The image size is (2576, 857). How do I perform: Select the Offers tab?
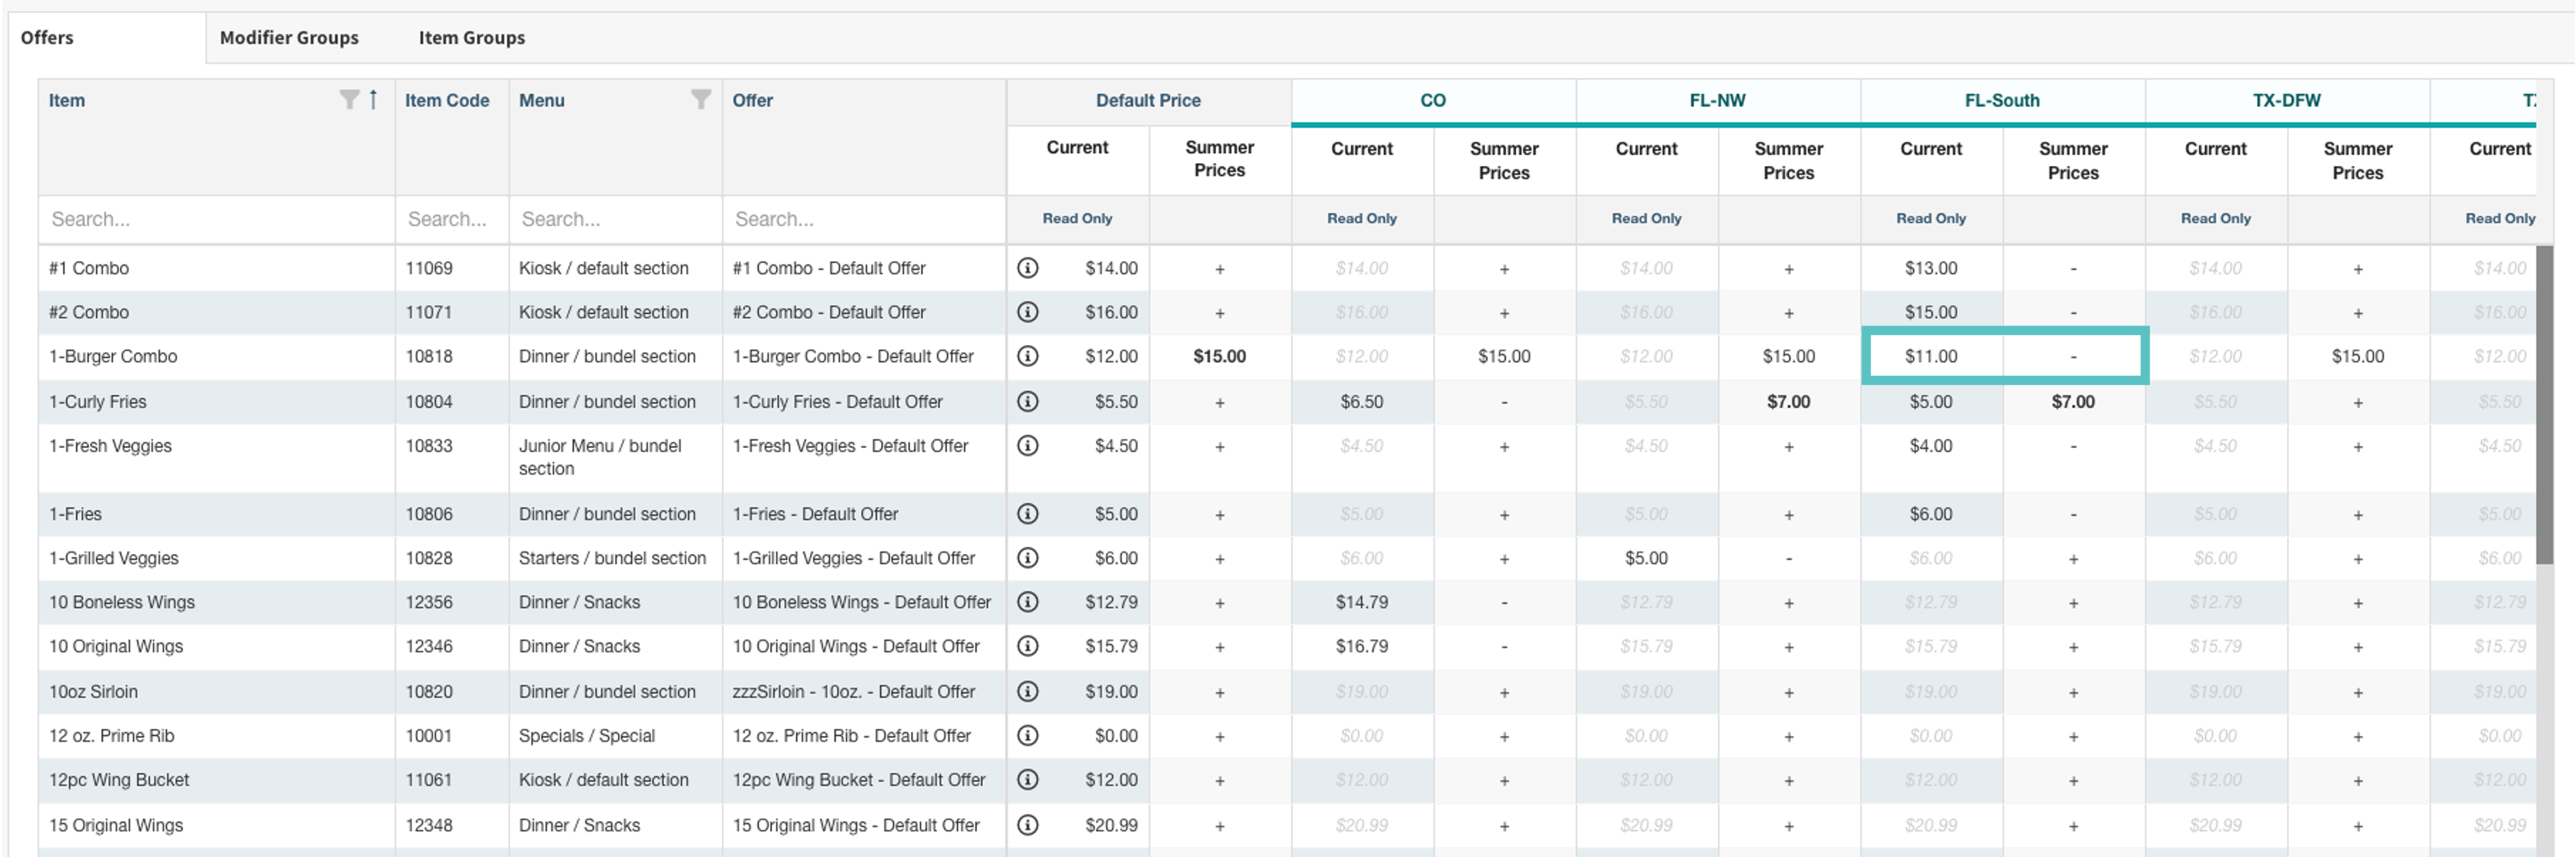point(47,38)
